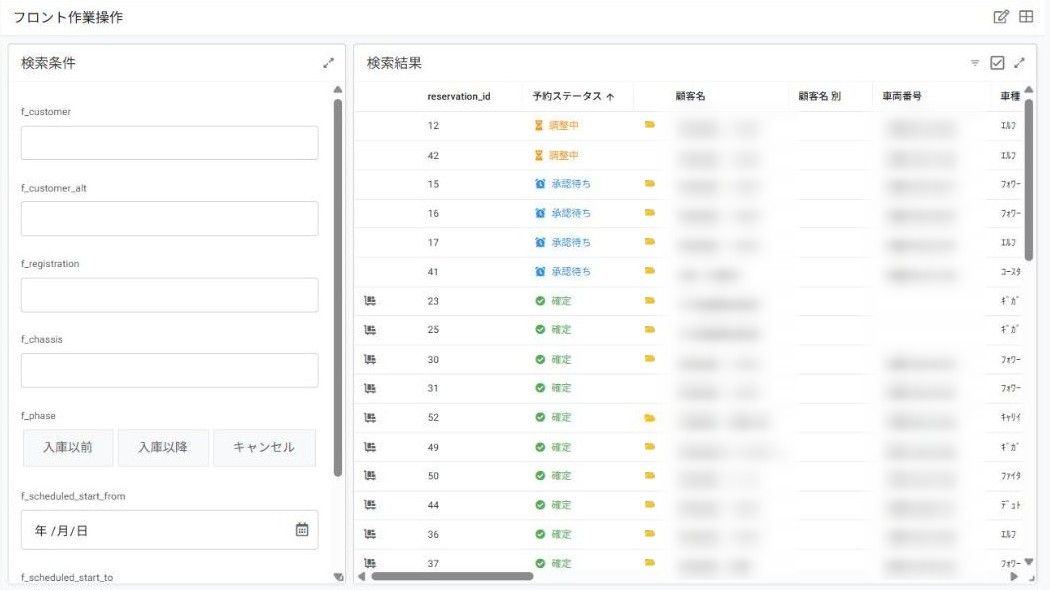Click the reservation_id column header
The height and width of the screenshot is (590, 1050).
(459, 96)
